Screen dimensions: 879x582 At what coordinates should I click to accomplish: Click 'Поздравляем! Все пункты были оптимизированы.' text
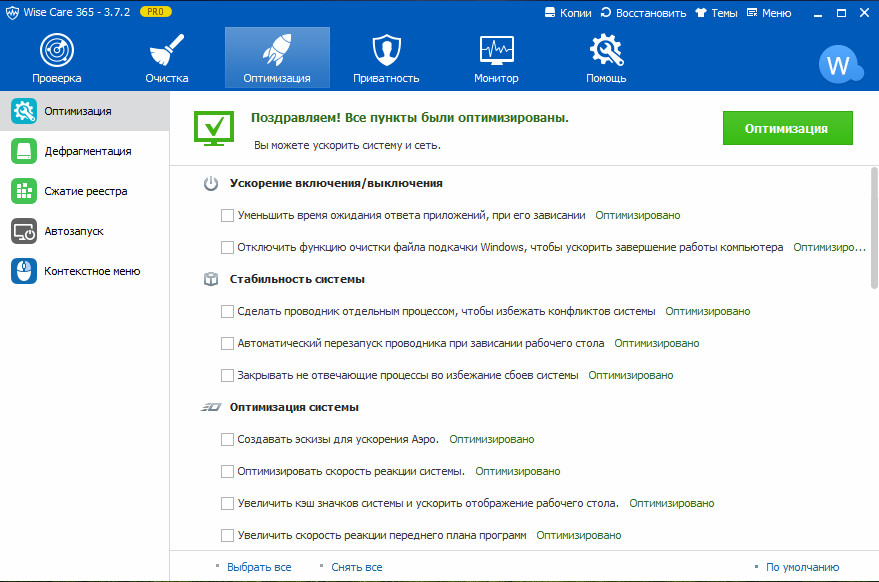410,118
